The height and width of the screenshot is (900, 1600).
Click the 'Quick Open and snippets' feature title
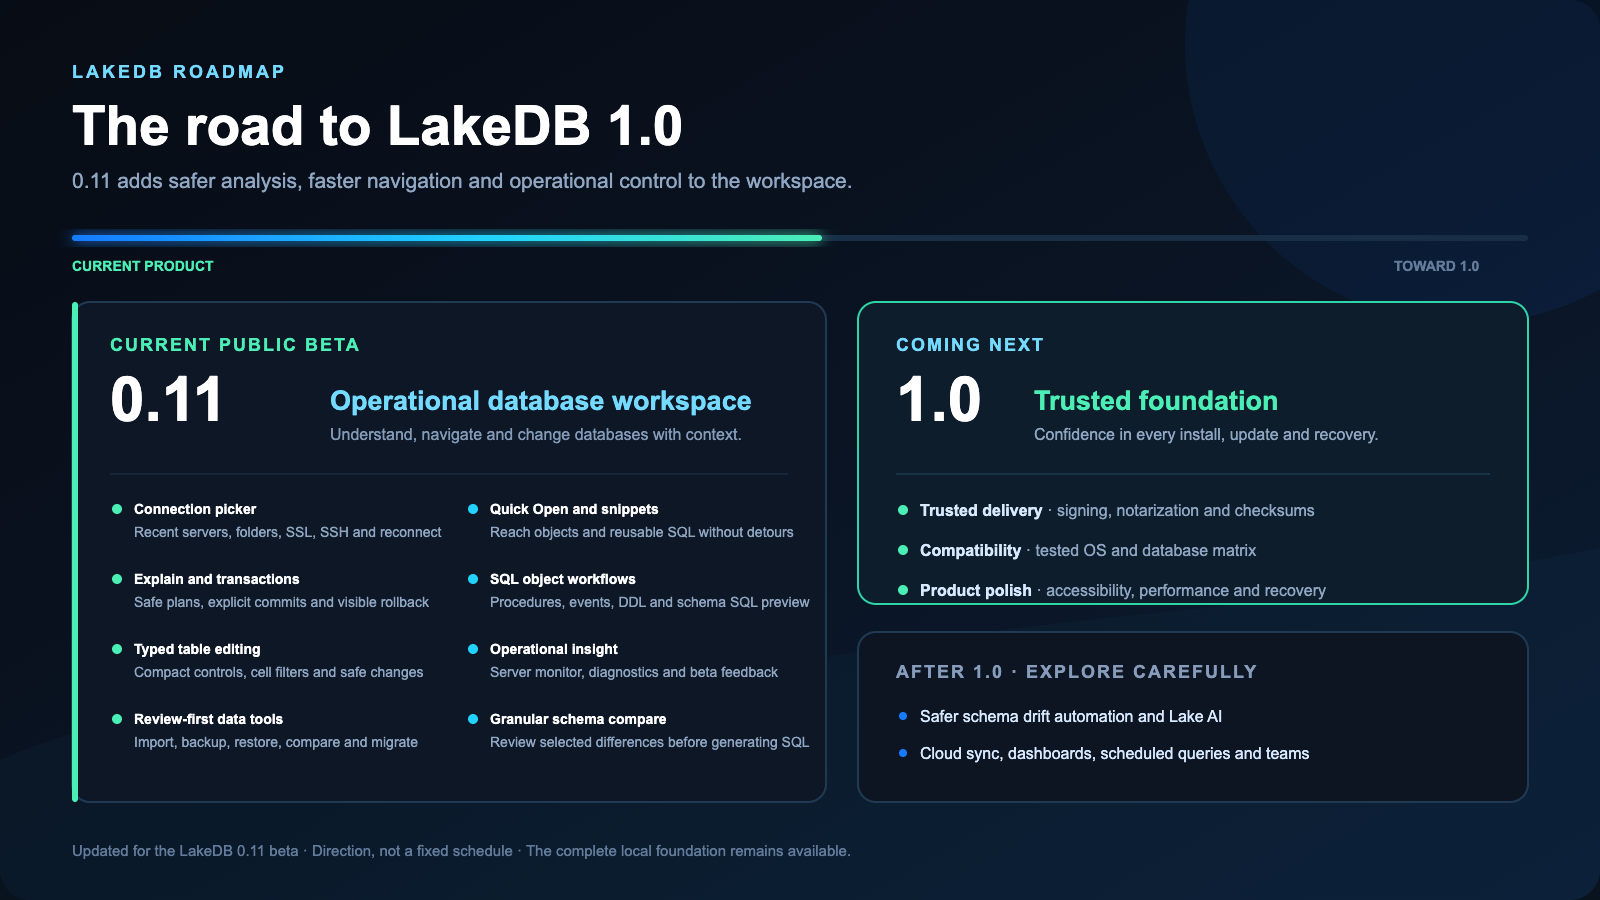(574, 509)
